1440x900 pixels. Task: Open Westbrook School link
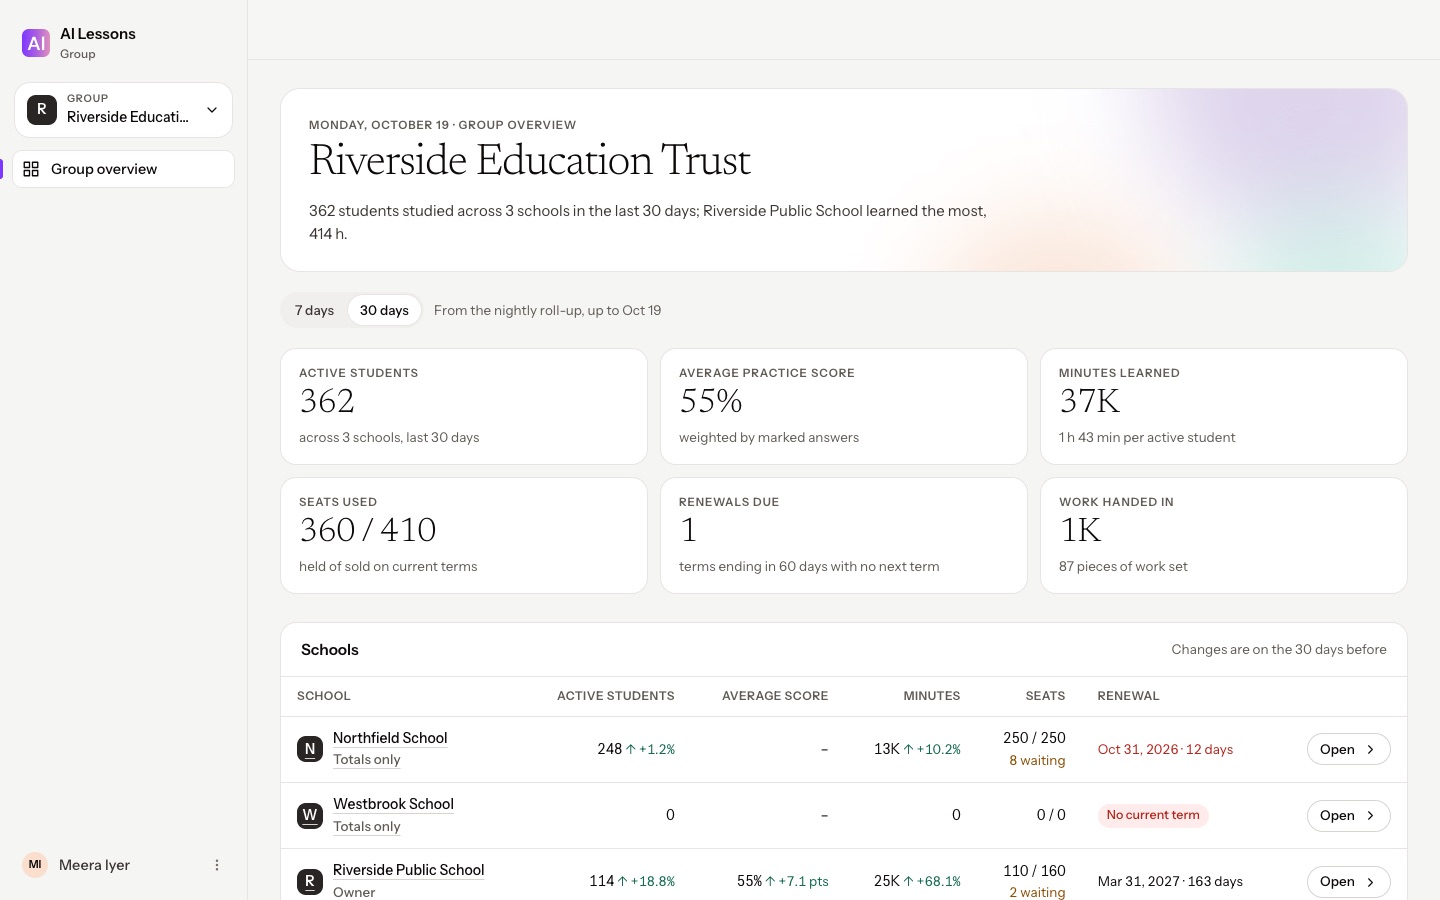tap(393, 804)
